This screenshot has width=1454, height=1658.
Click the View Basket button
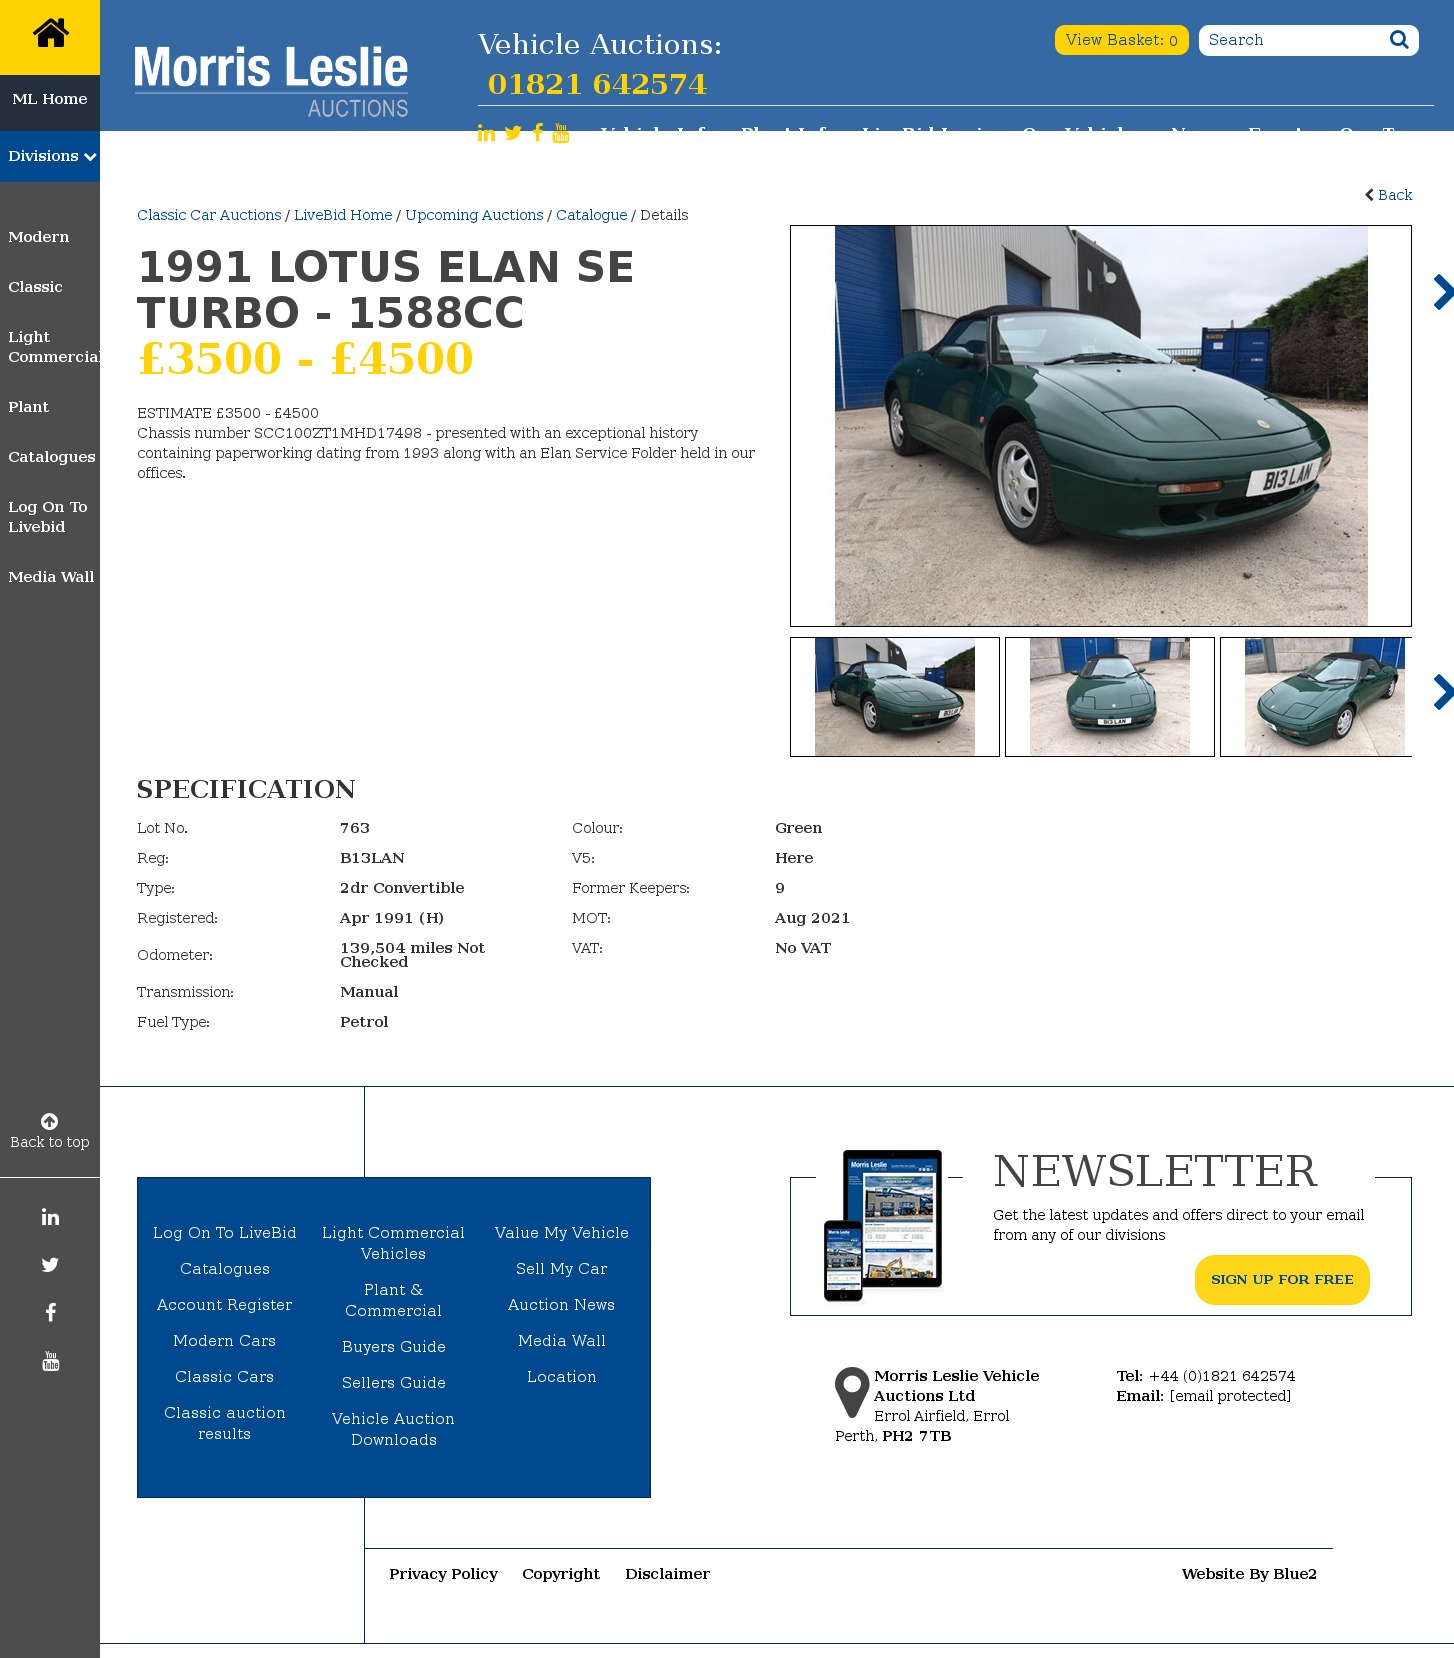[x=1121, y=40]
